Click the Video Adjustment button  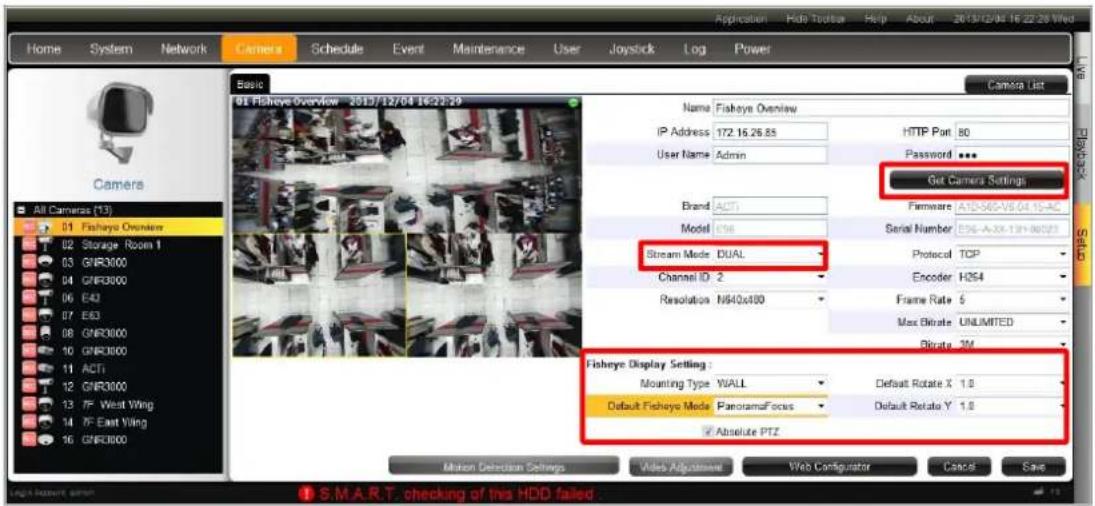680,466
